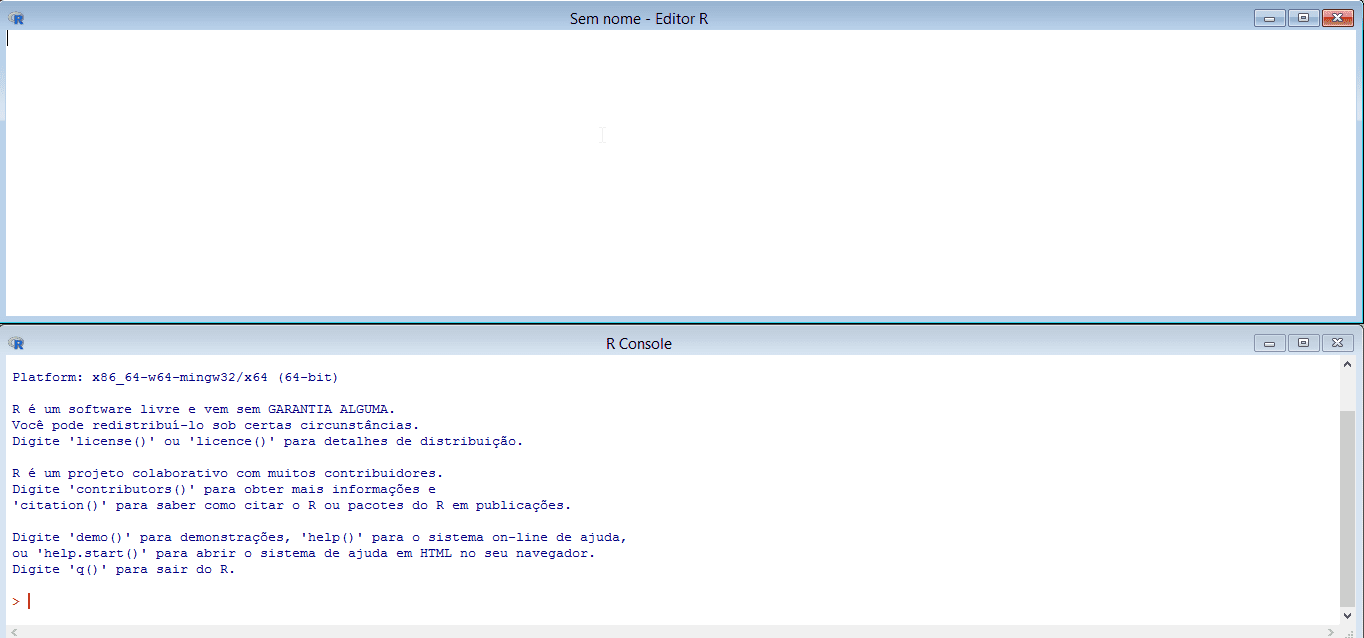Click the horizontal scrollbar right arrow
1364x638 pixels.
(x=1330, y=632)
